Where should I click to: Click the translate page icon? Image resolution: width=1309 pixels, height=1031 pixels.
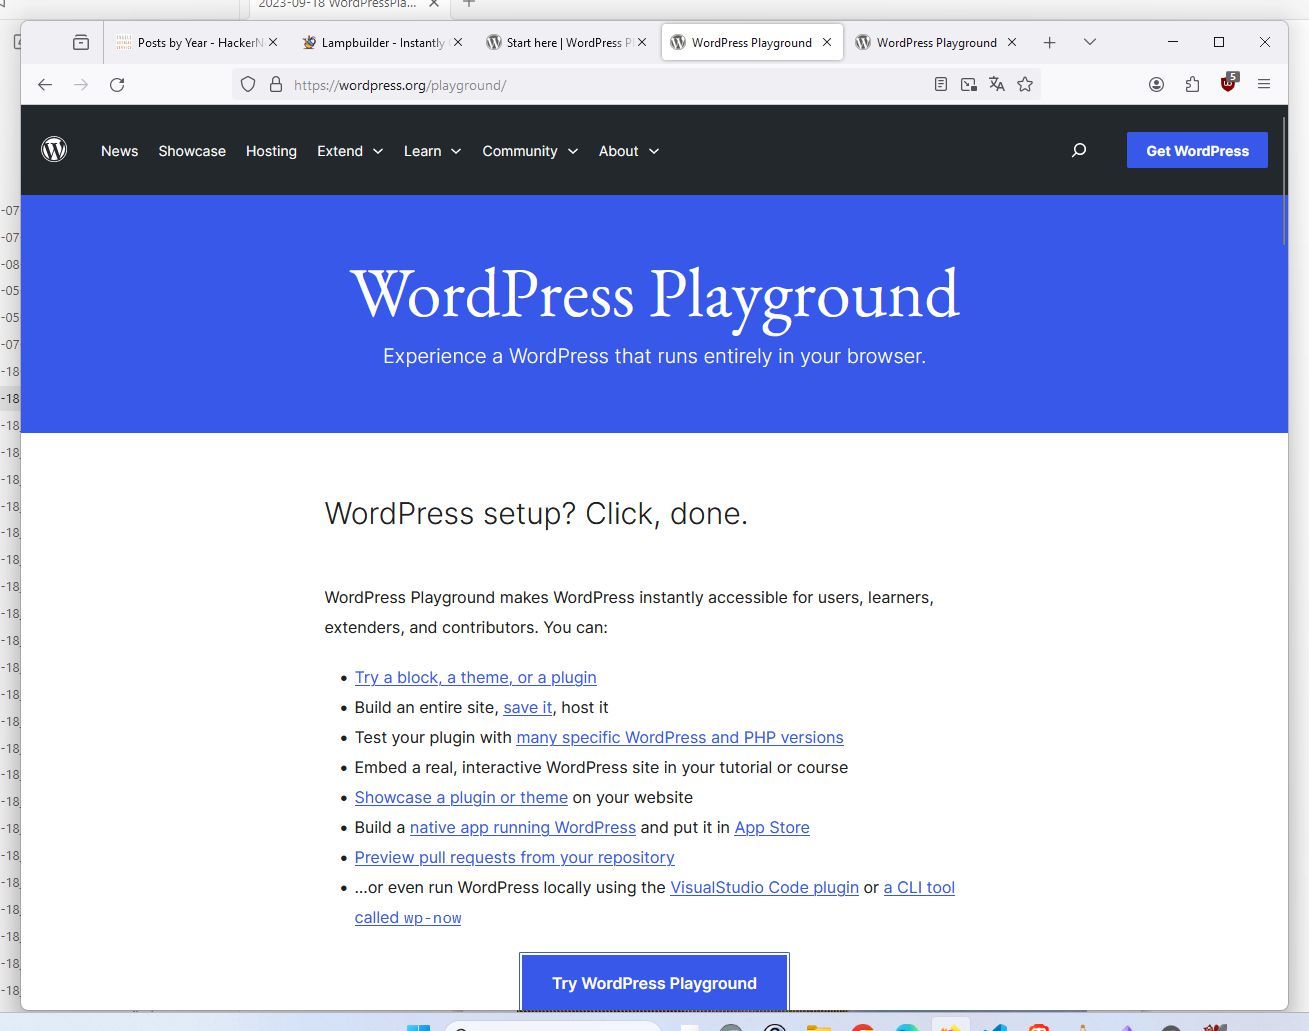coord(996,85)
